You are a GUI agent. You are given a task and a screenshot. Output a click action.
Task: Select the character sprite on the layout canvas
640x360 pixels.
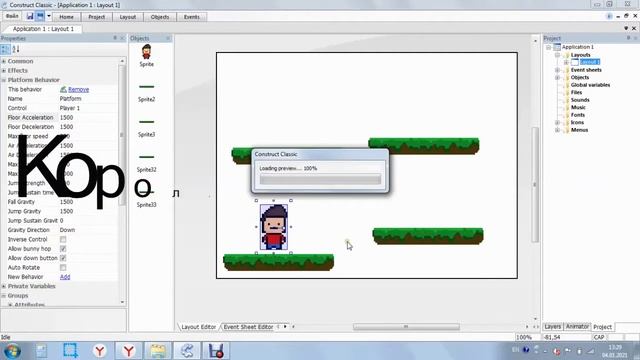click(x=274, y=227)
